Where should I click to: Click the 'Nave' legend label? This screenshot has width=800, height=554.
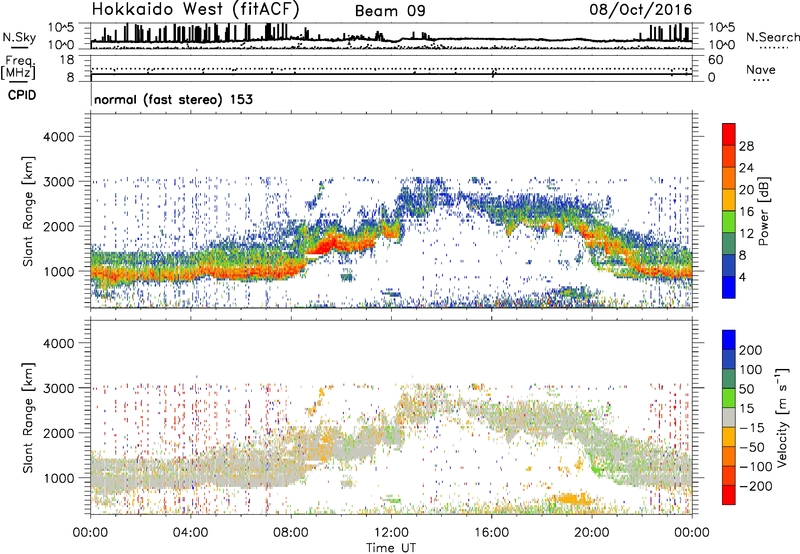(x=761, y=70)
